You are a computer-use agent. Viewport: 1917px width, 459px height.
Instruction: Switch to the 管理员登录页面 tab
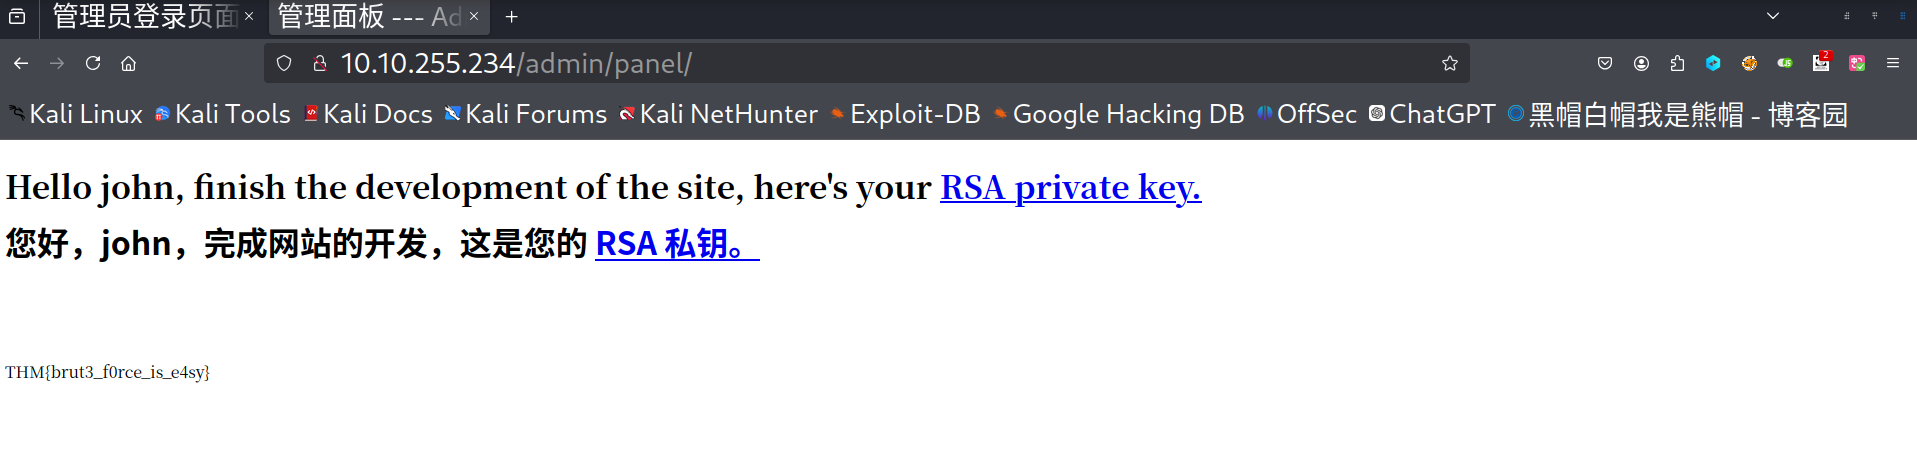point(144,16)
